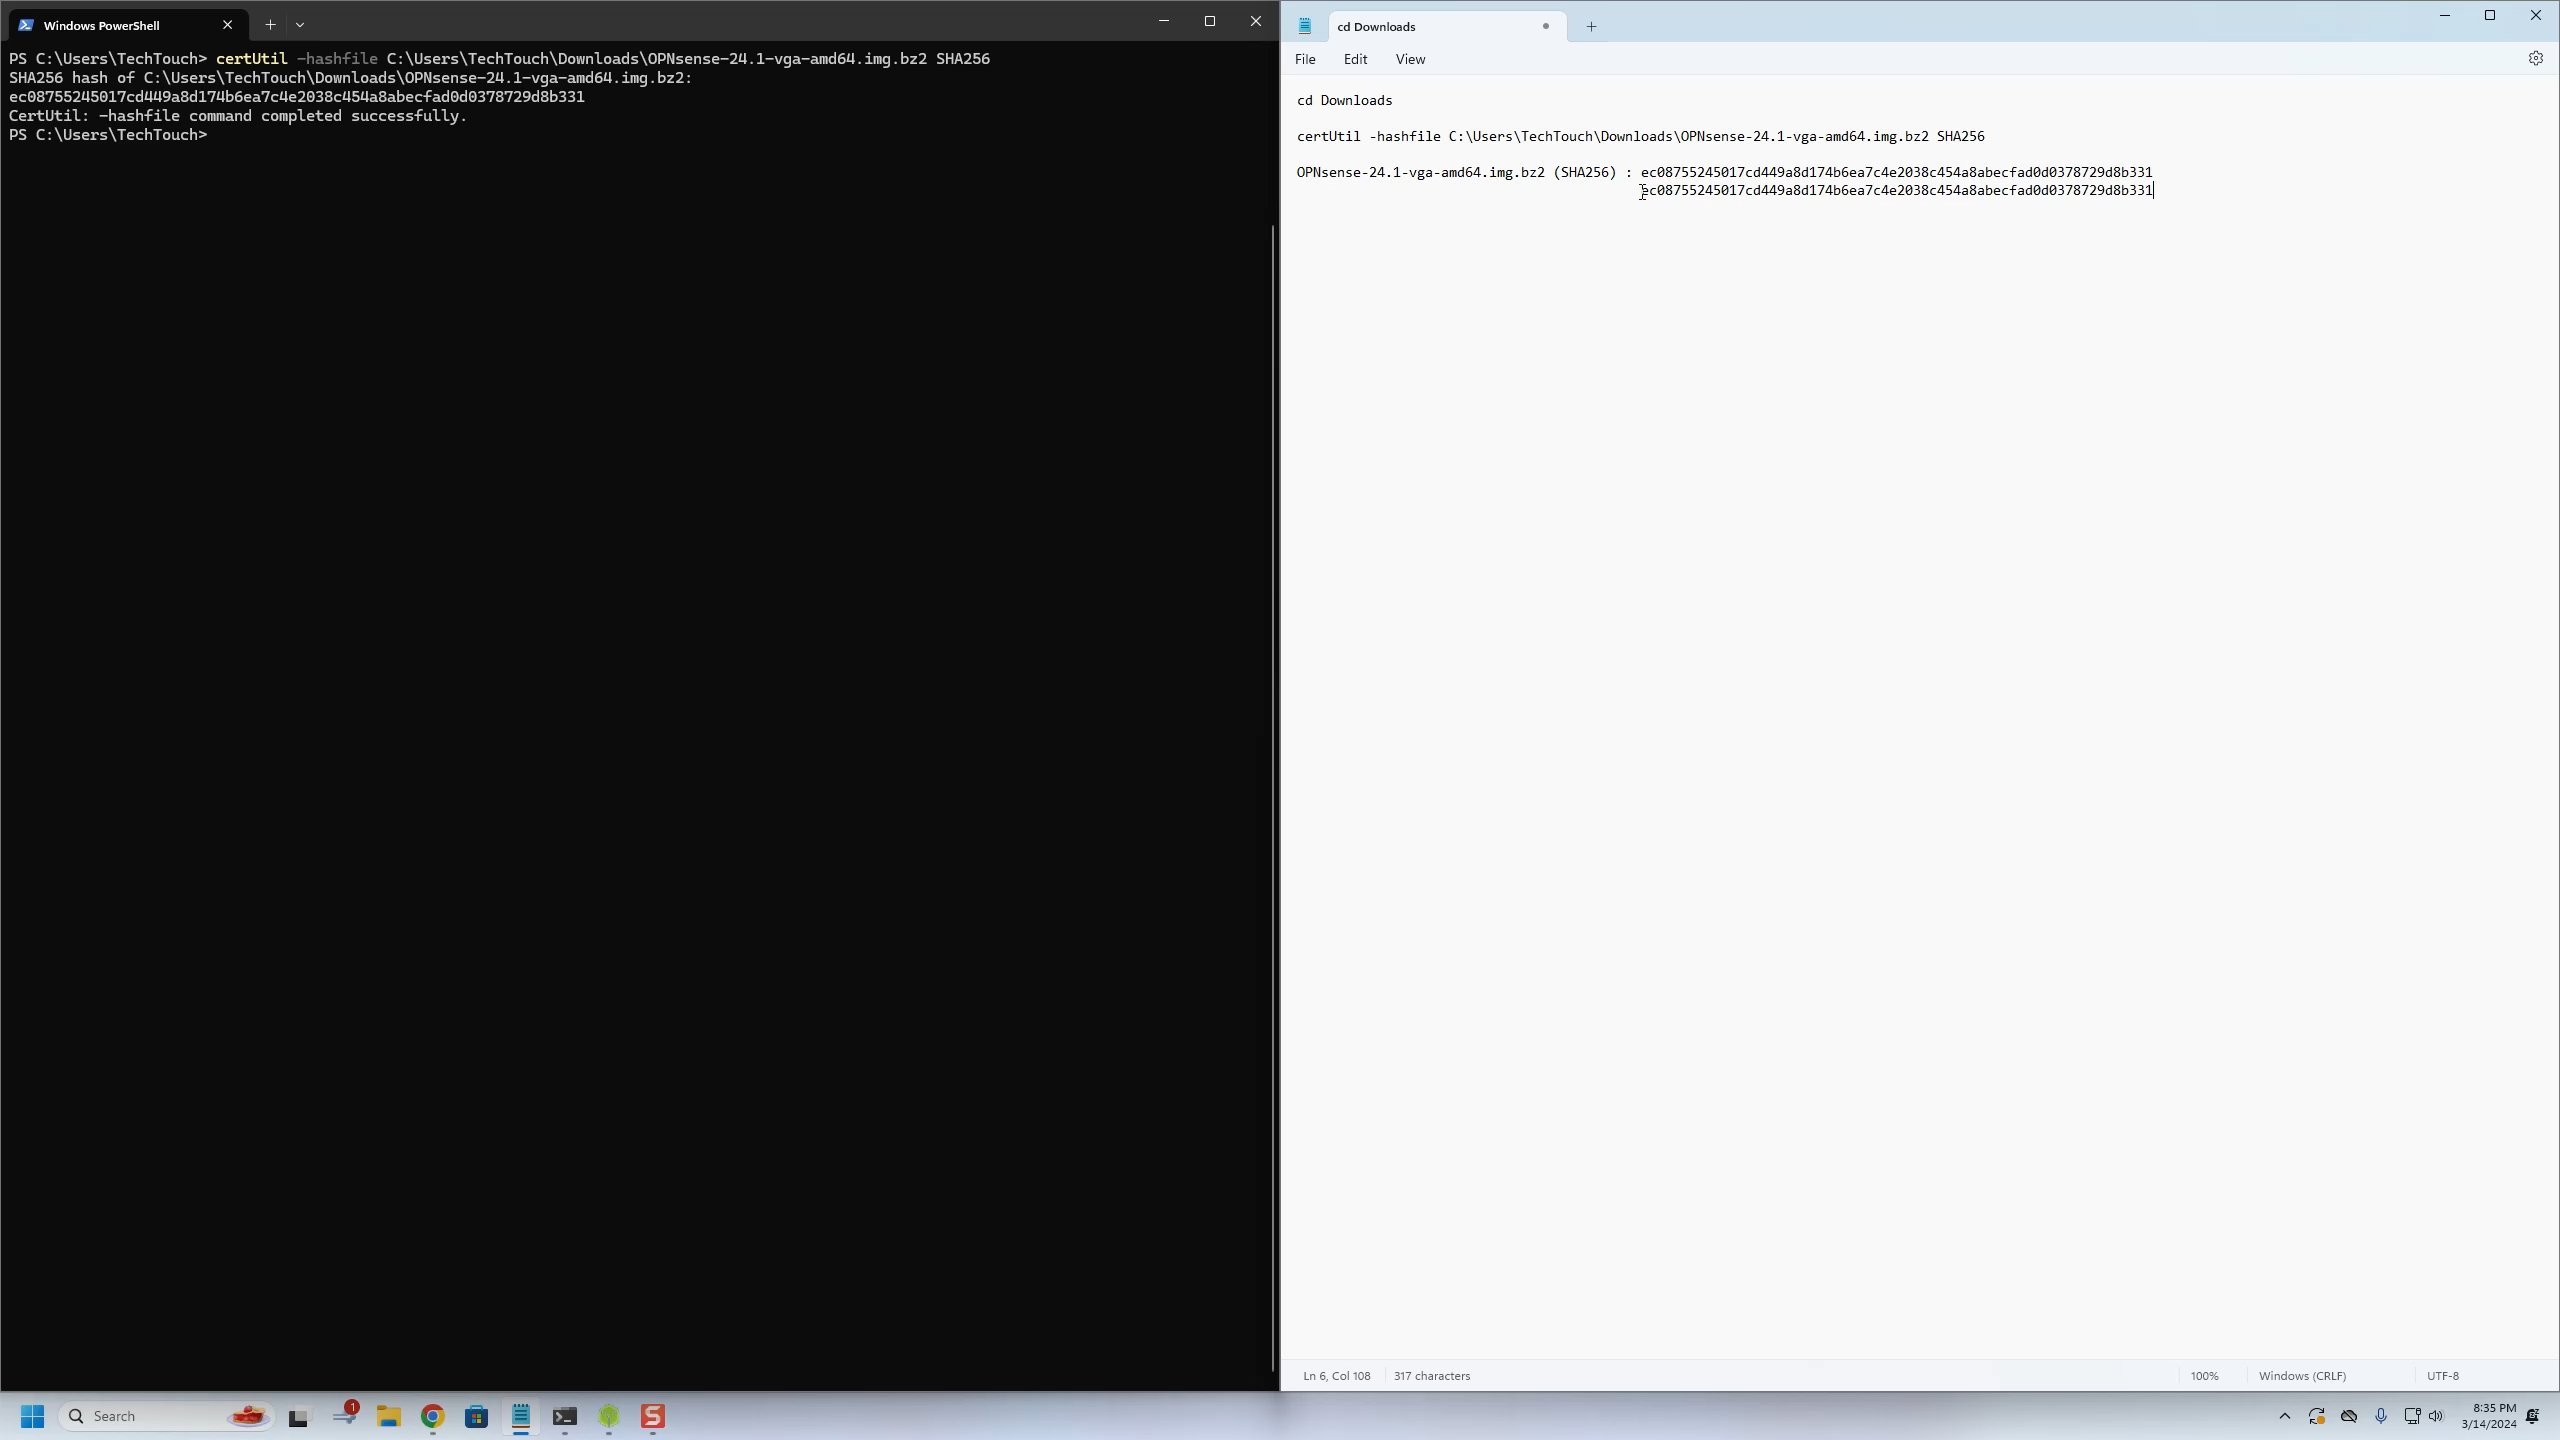Viewport: 2560px width, 1440px height.
Task: Click Google Chrome taskbar icon
Action: click(x=432, y=1416)
